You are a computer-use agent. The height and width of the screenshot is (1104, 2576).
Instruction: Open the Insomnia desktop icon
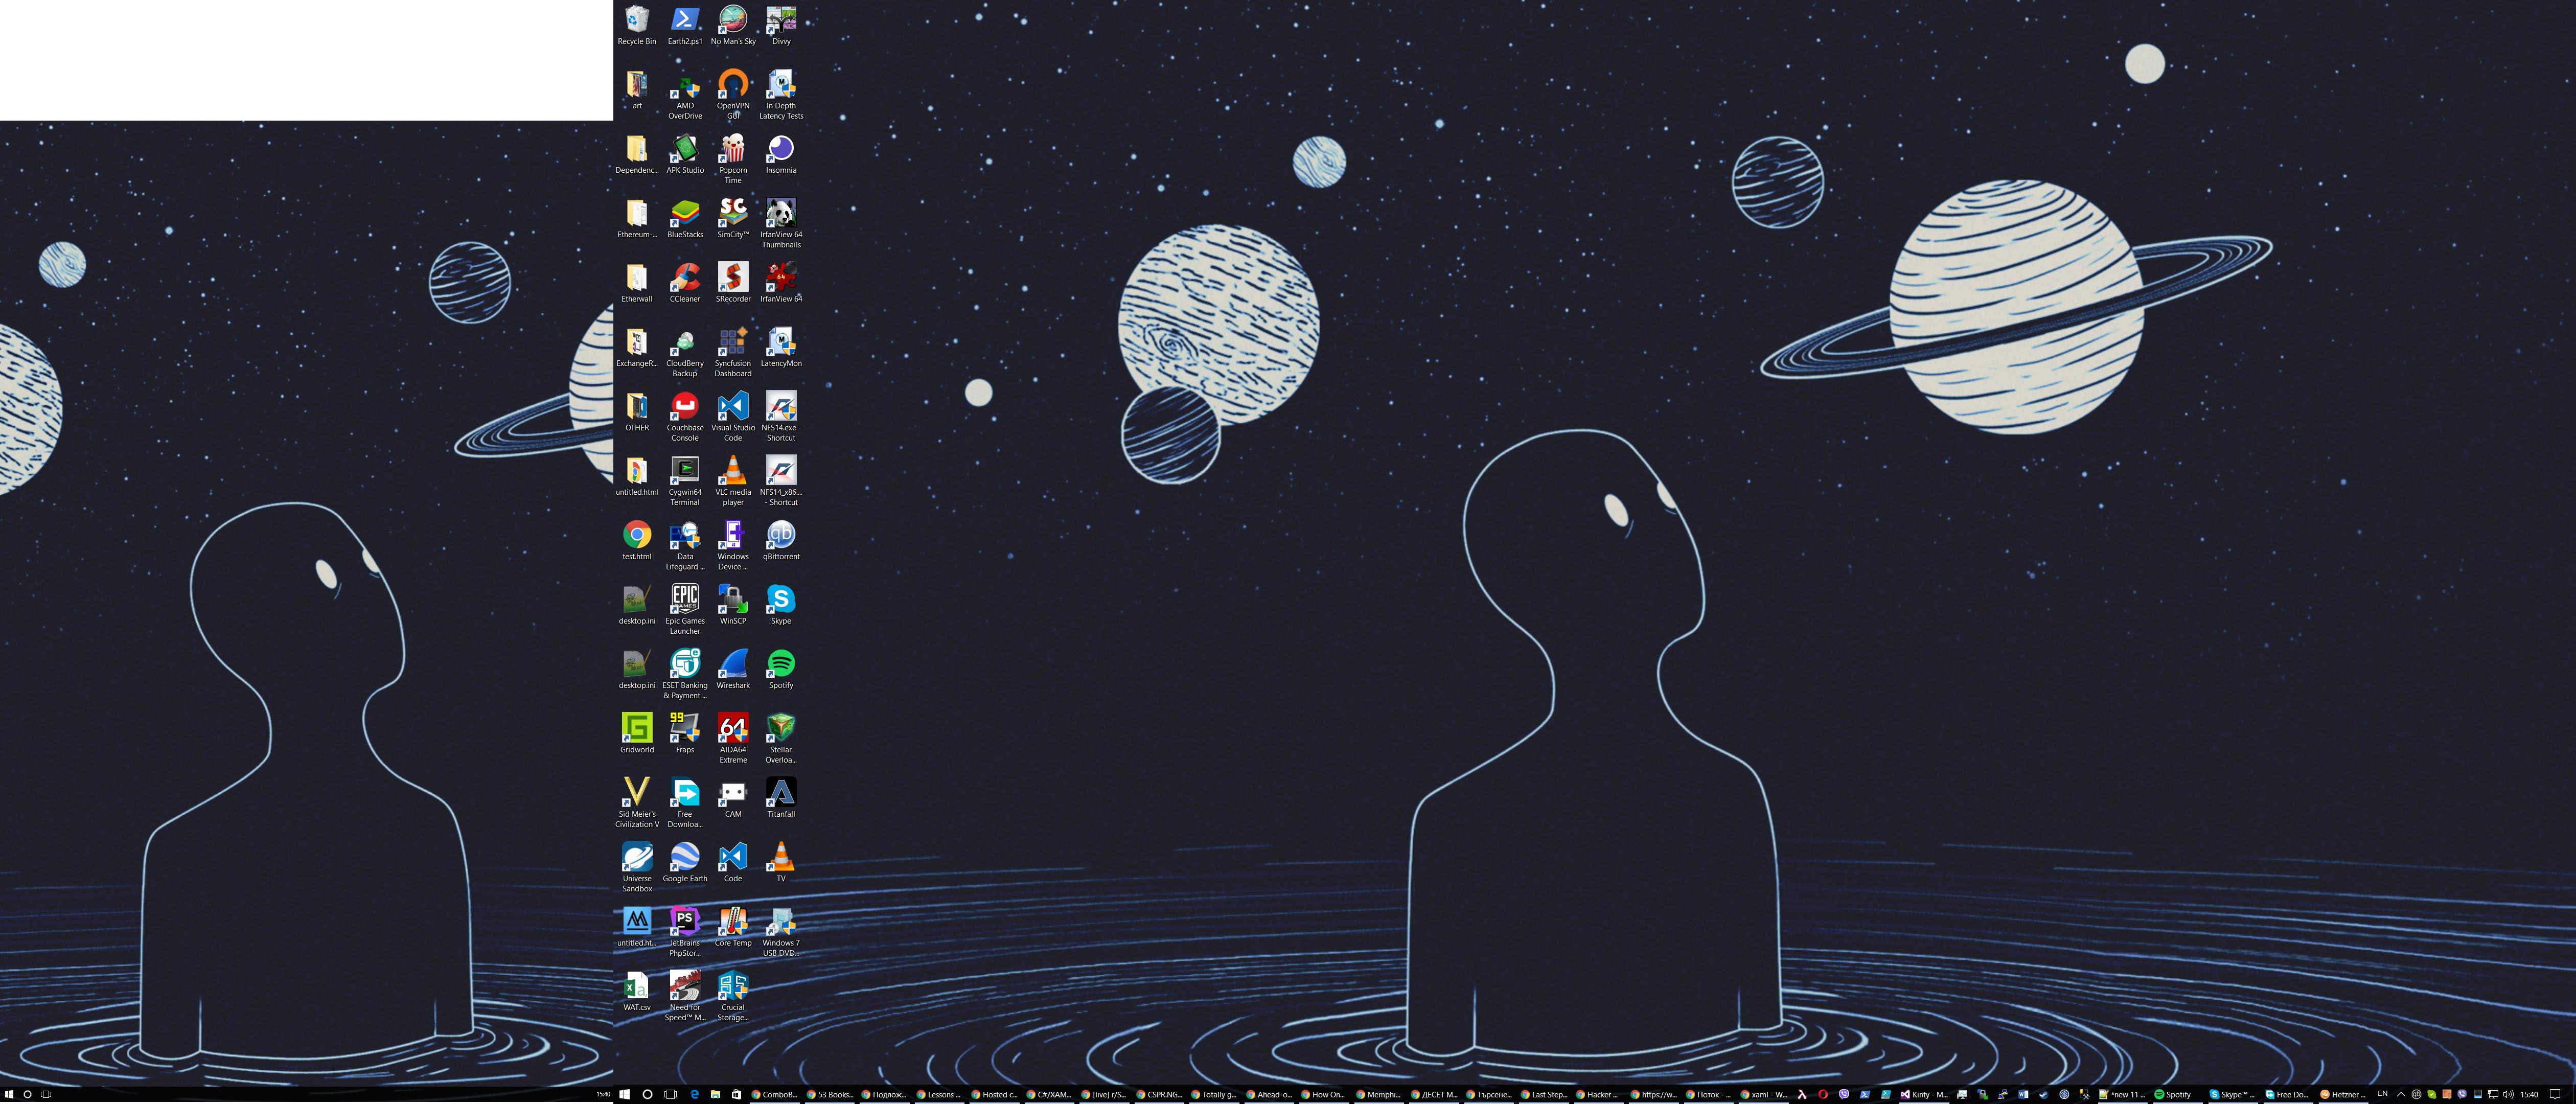tap(781, 154)
